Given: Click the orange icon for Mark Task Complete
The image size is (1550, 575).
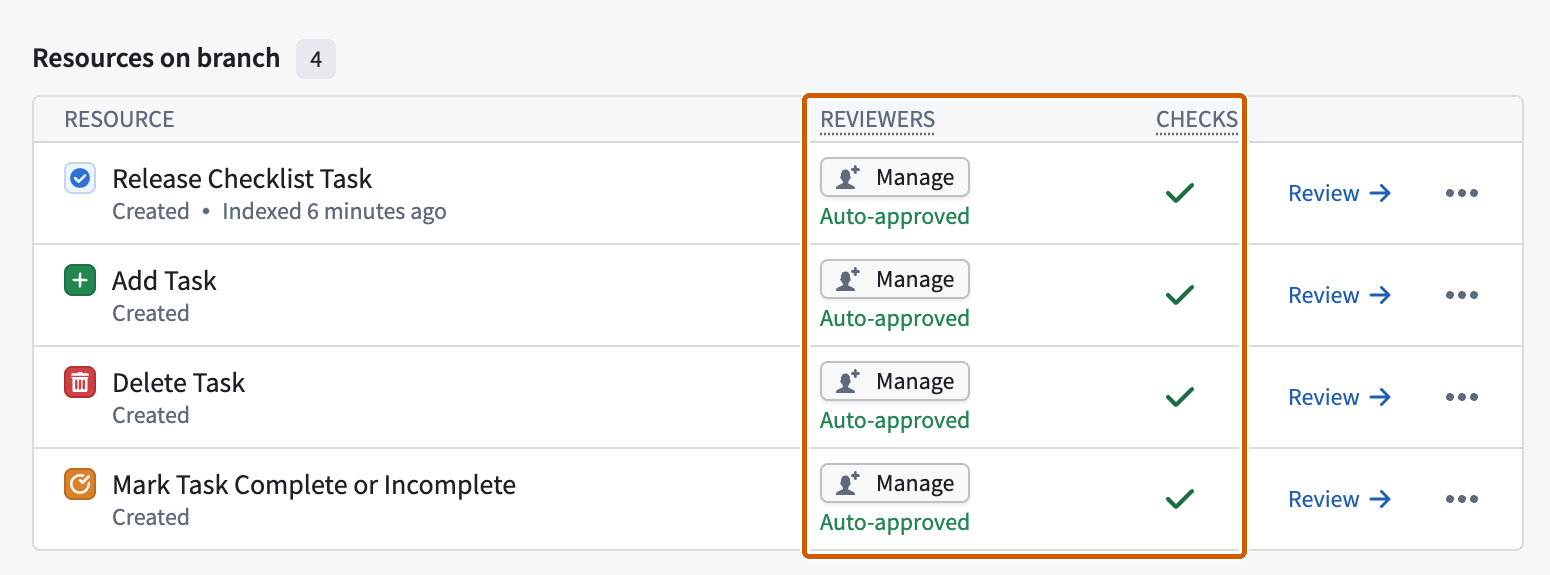Looking at the screenshot, I should 79,485.
